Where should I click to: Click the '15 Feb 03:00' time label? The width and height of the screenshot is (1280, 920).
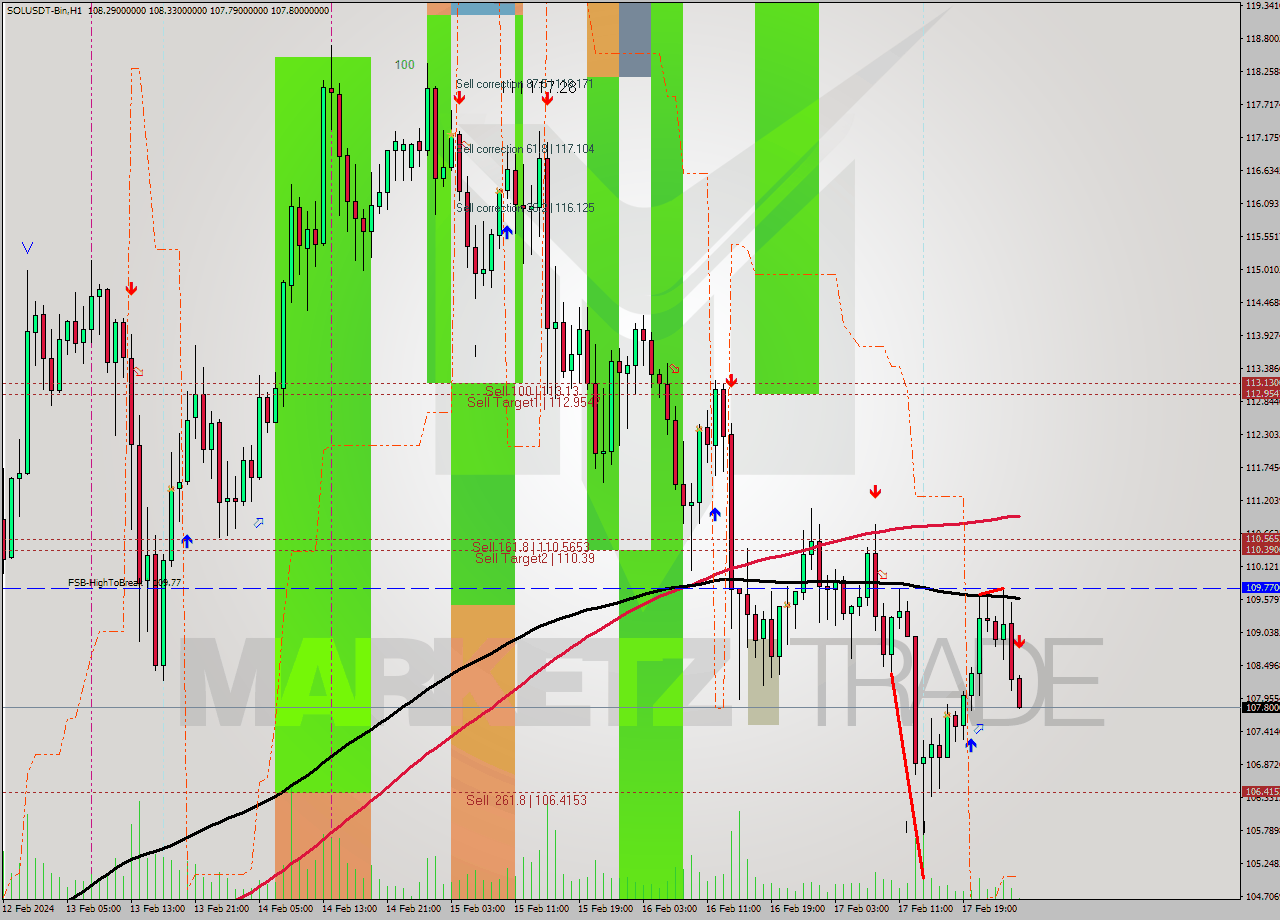(477, 909)
